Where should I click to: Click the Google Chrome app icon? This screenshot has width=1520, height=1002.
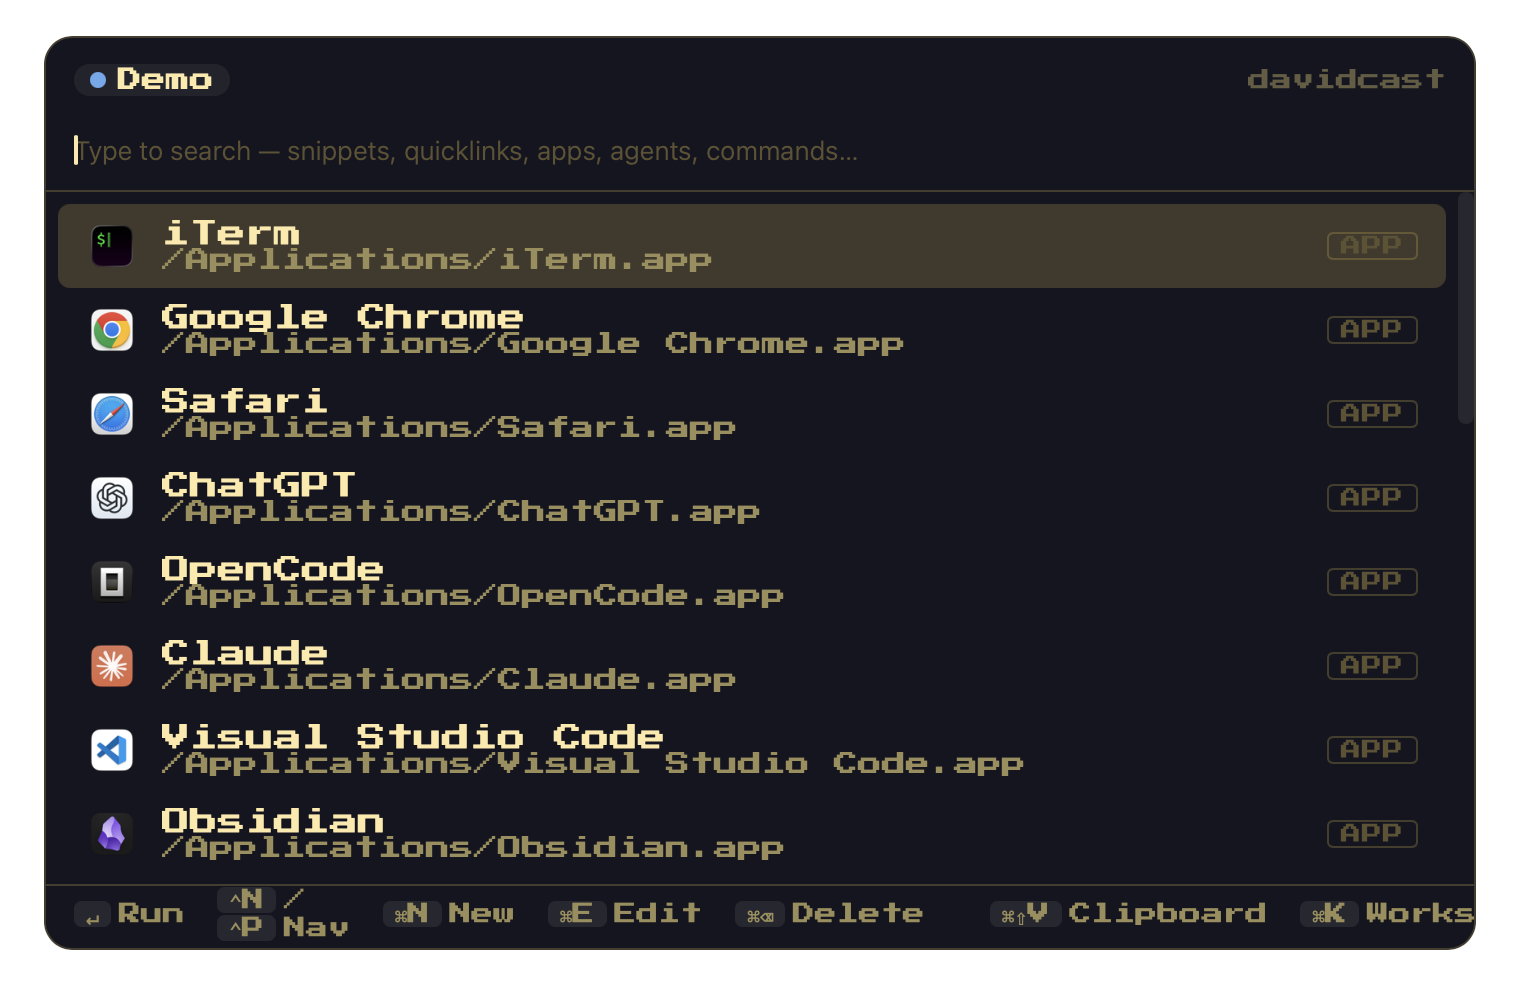(112, 330)
